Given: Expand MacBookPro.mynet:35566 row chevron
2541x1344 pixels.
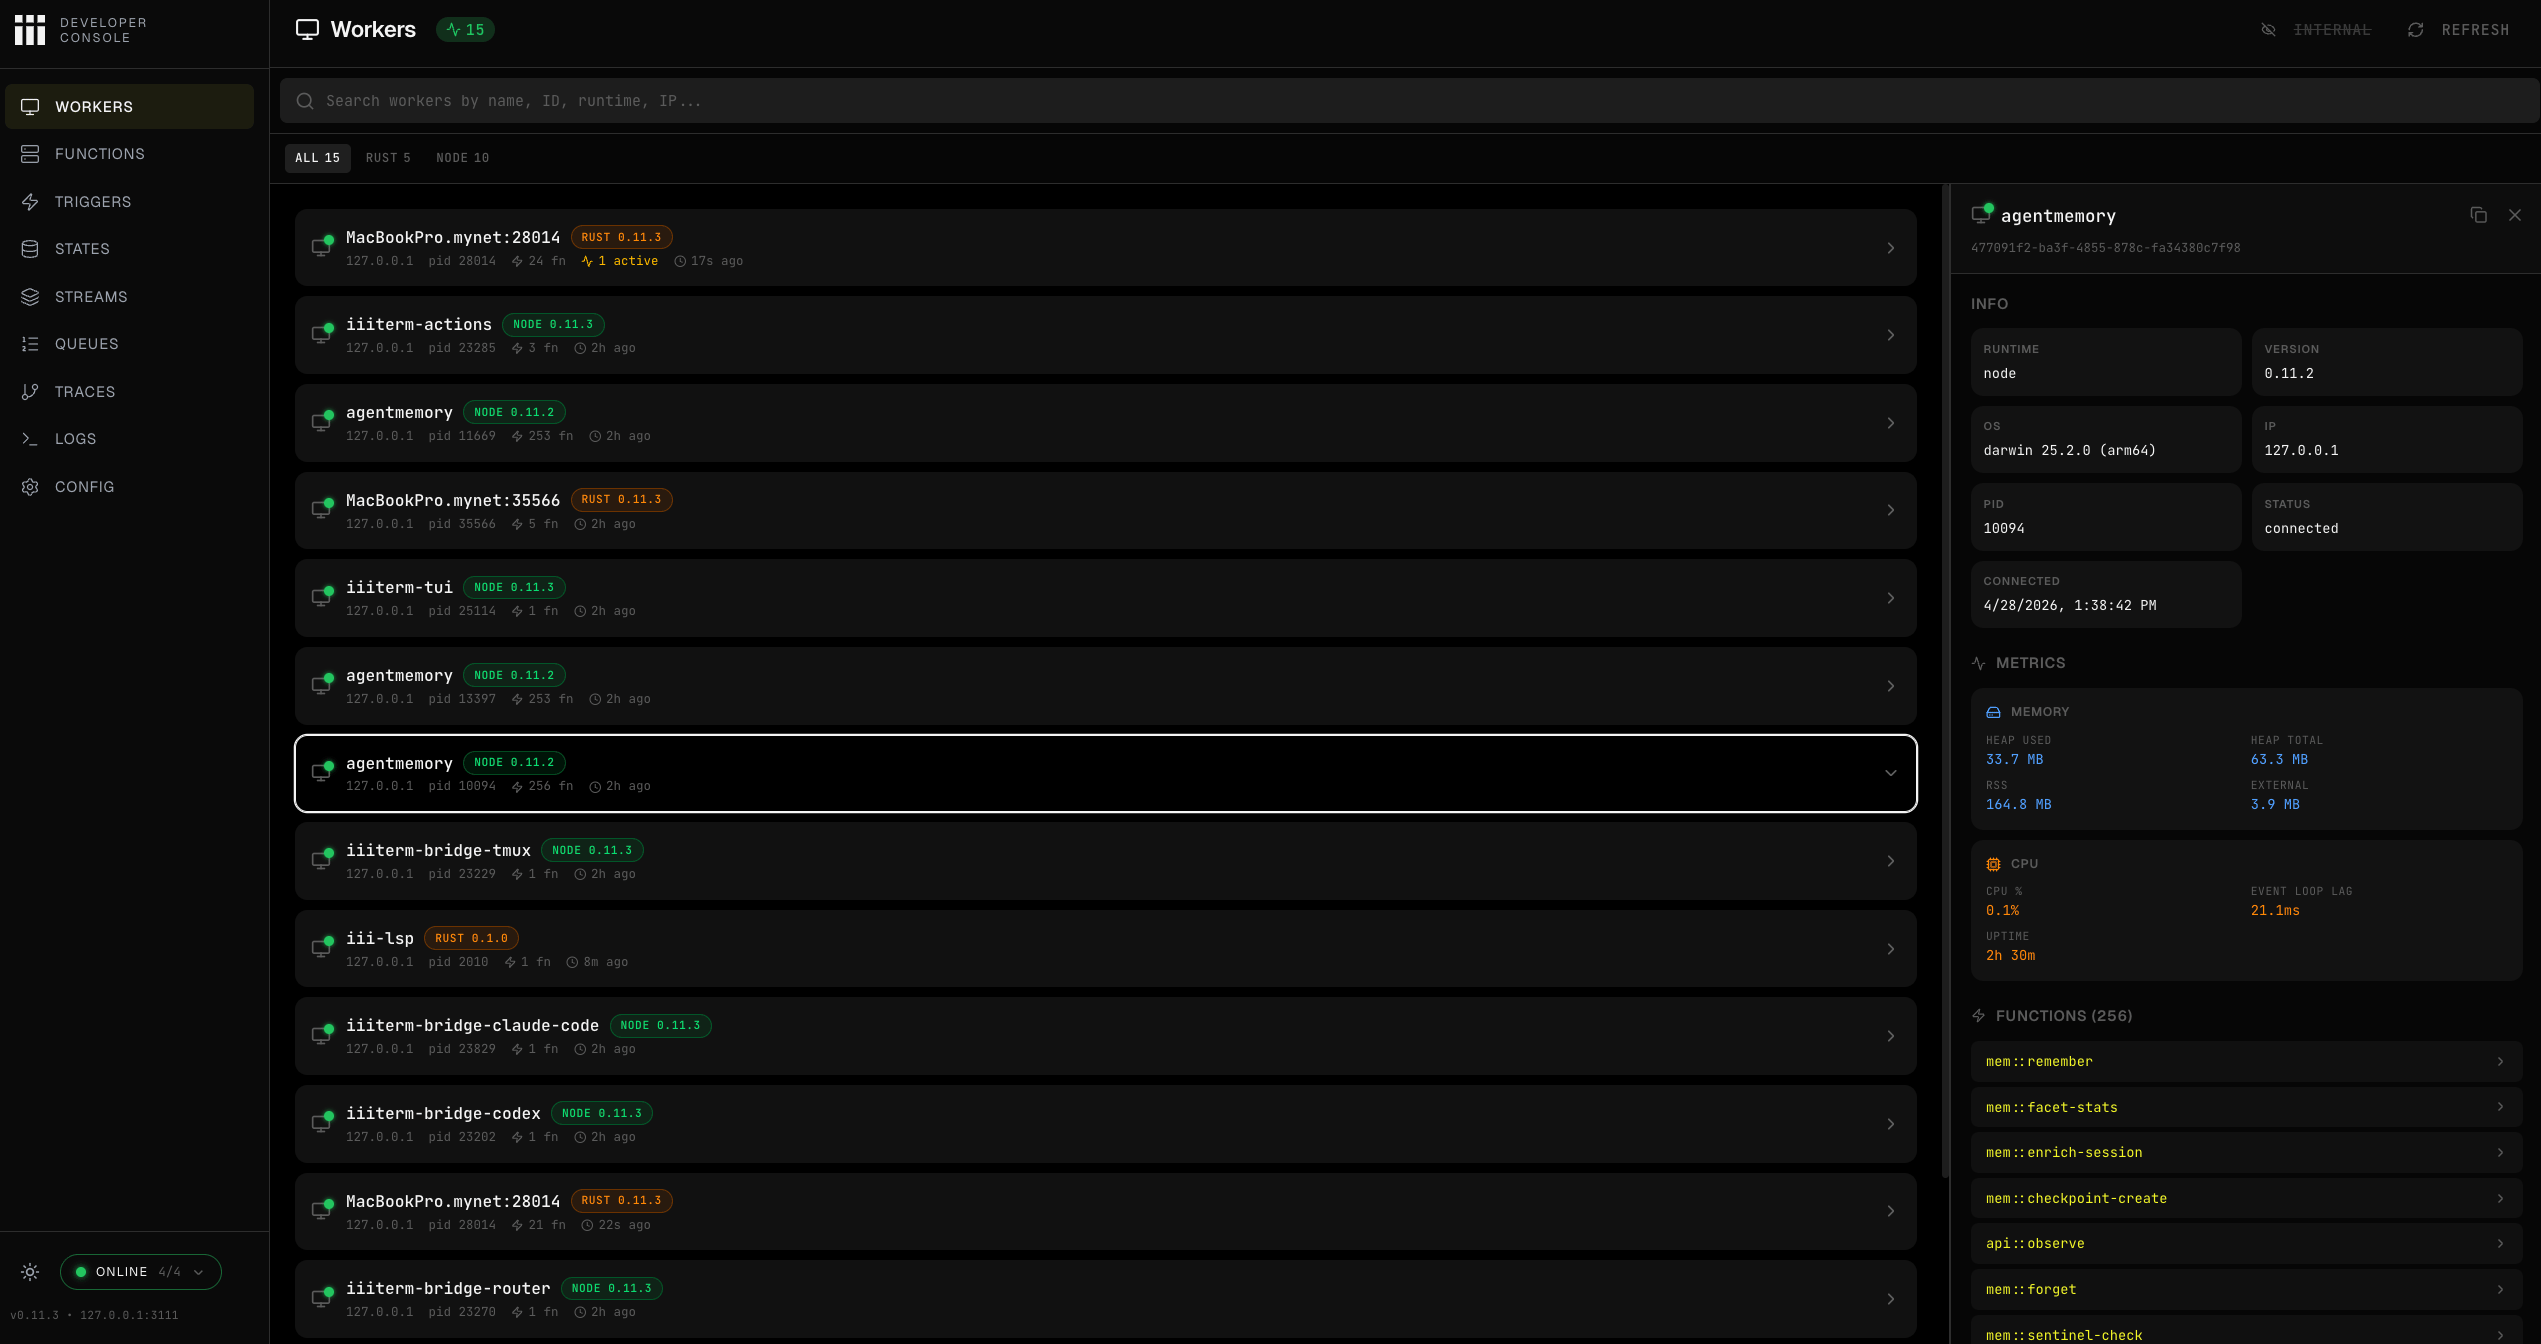Looking at the screenshot, I should coord(1890,510).
